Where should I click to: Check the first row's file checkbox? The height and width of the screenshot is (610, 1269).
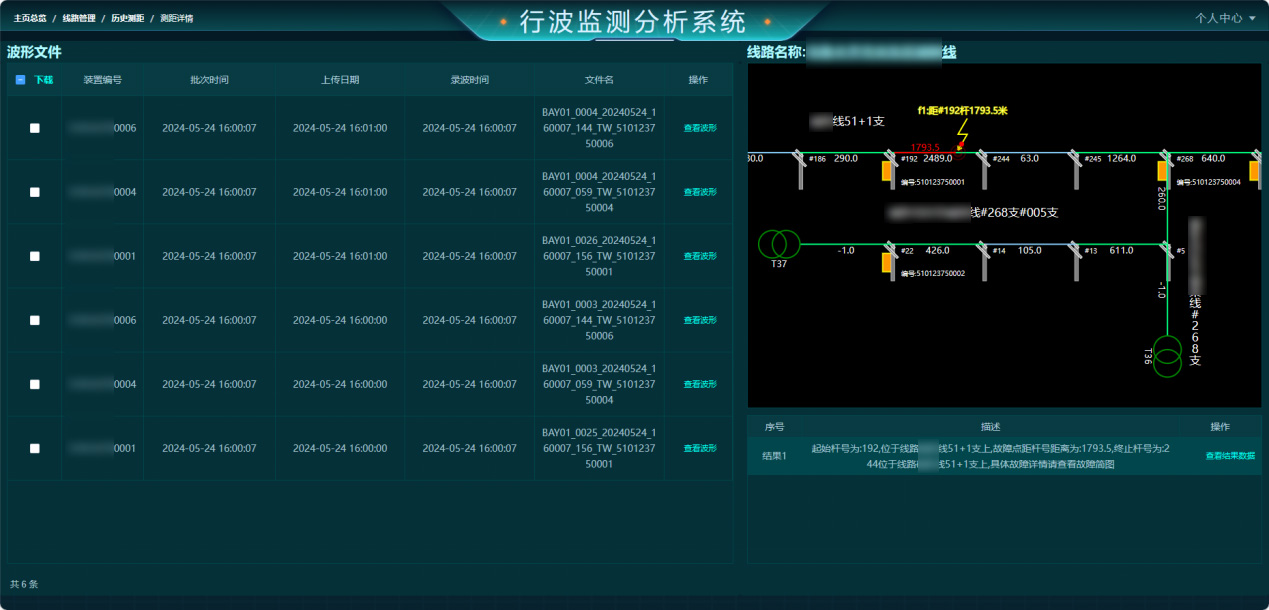[x=35, y=128]
